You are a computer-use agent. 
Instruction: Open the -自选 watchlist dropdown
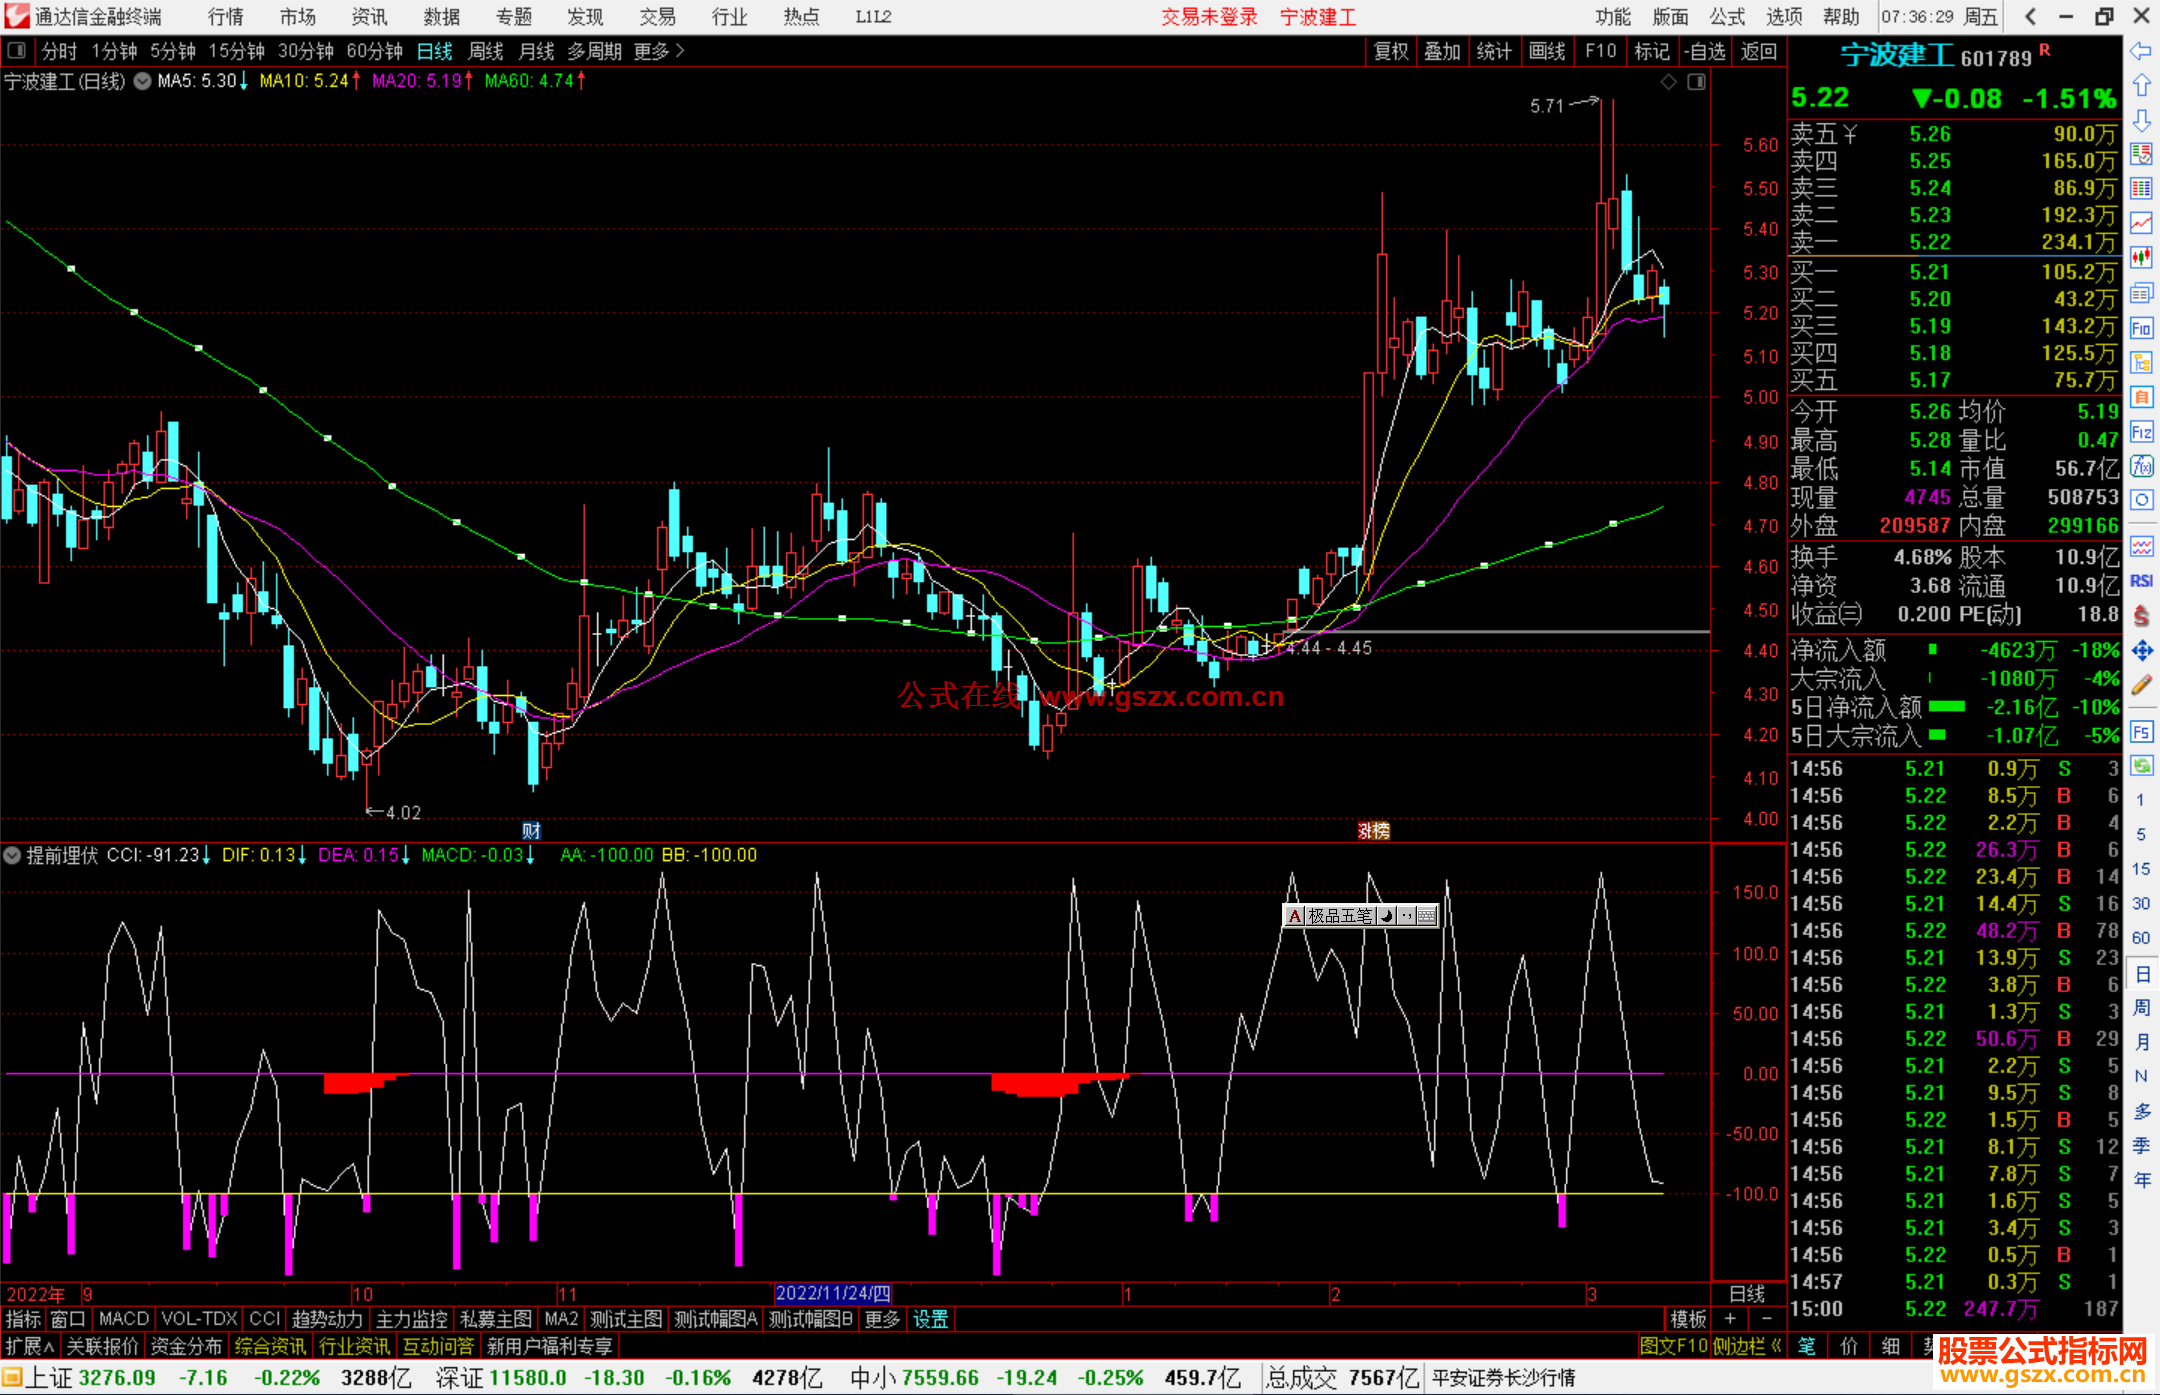[x=1705, y=51]
